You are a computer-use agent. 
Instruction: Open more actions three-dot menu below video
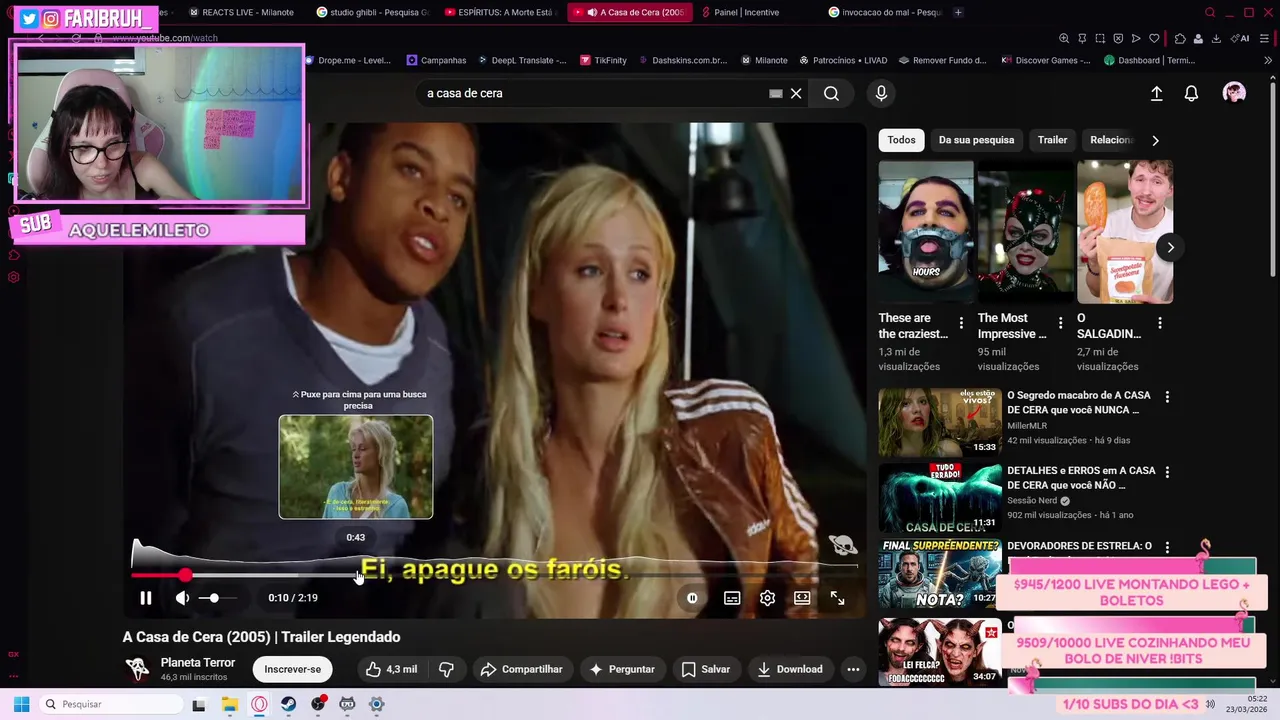coord(853,669)
